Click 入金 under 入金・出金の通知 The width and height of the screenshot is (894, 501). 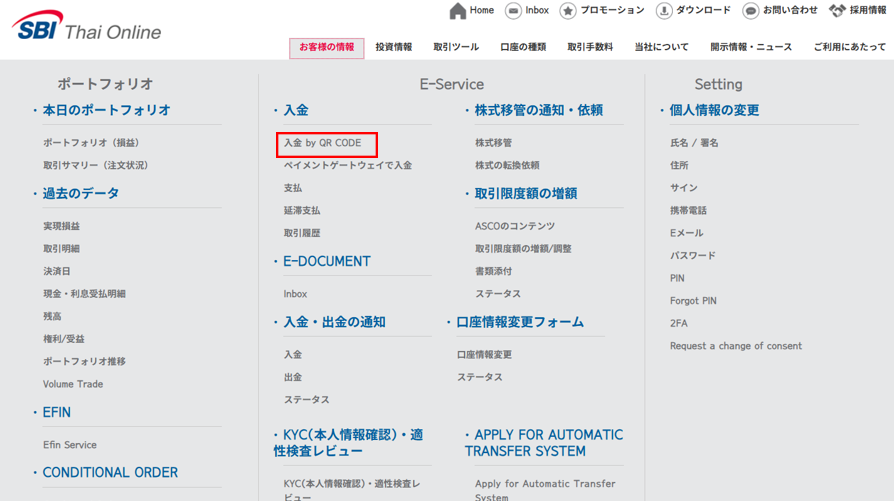293,355
